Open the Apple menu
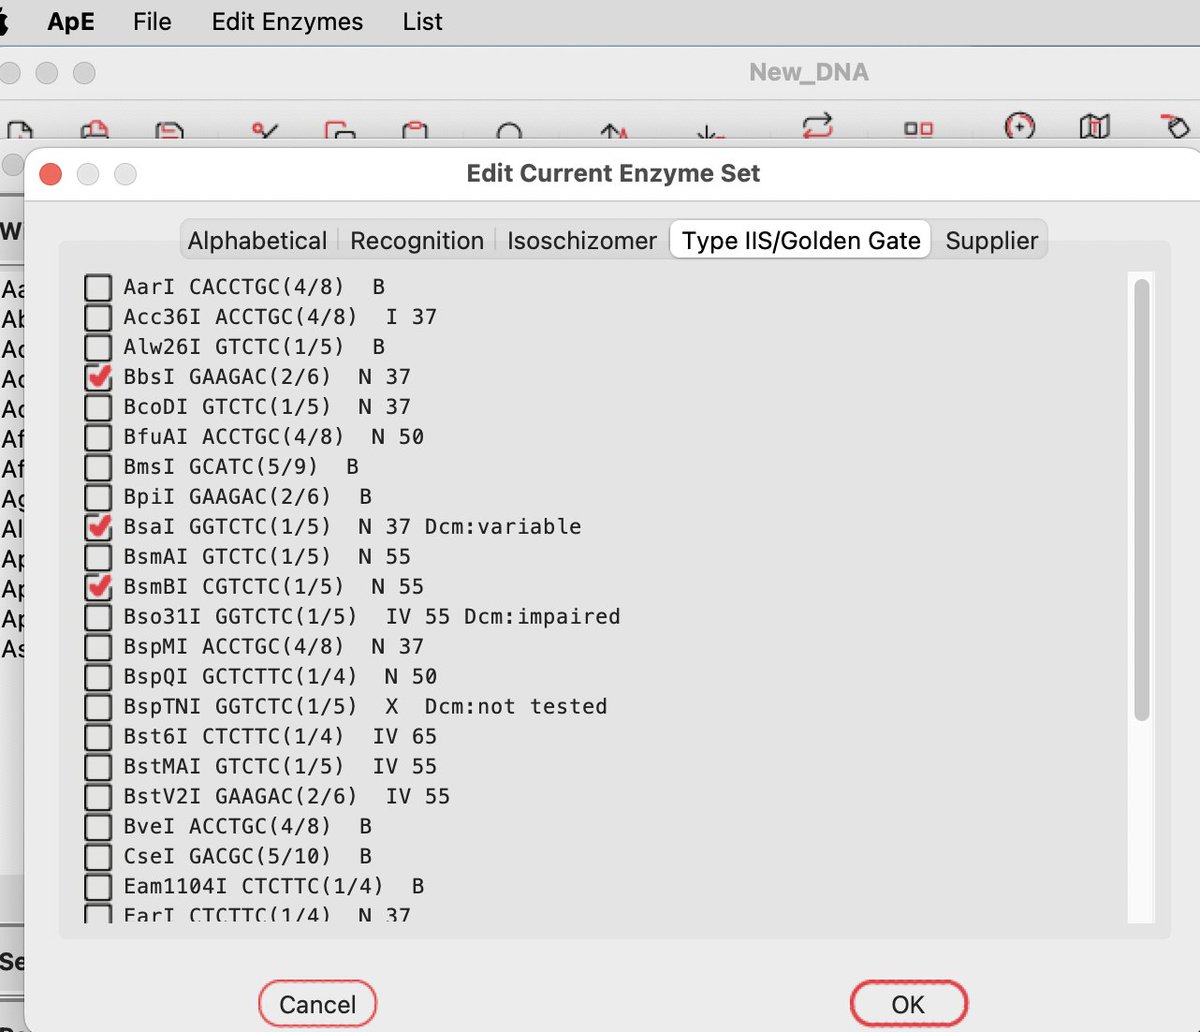The width and height of the screenshot is (1200, 1032). [3, 22]
